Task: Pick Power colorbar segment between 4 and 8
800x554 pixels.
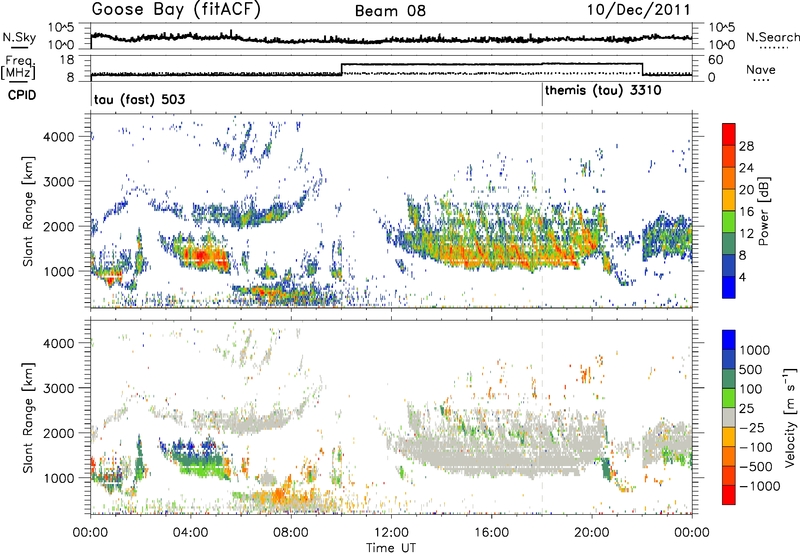Action: (729, 266)
